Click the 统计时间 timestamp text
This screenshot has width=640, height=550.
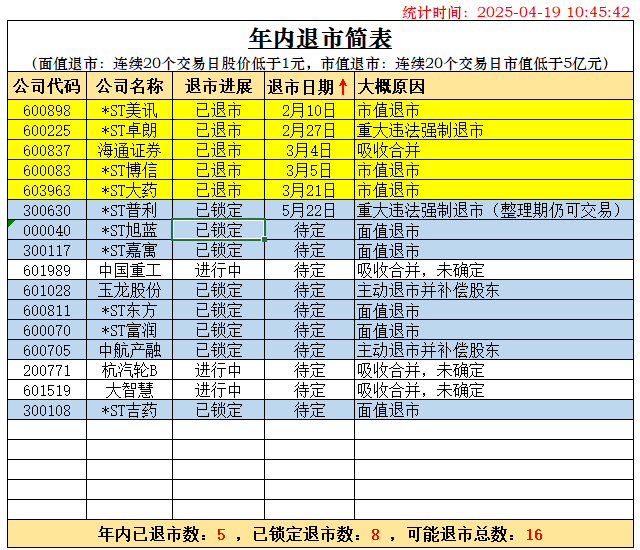click(x=516, y=12)
